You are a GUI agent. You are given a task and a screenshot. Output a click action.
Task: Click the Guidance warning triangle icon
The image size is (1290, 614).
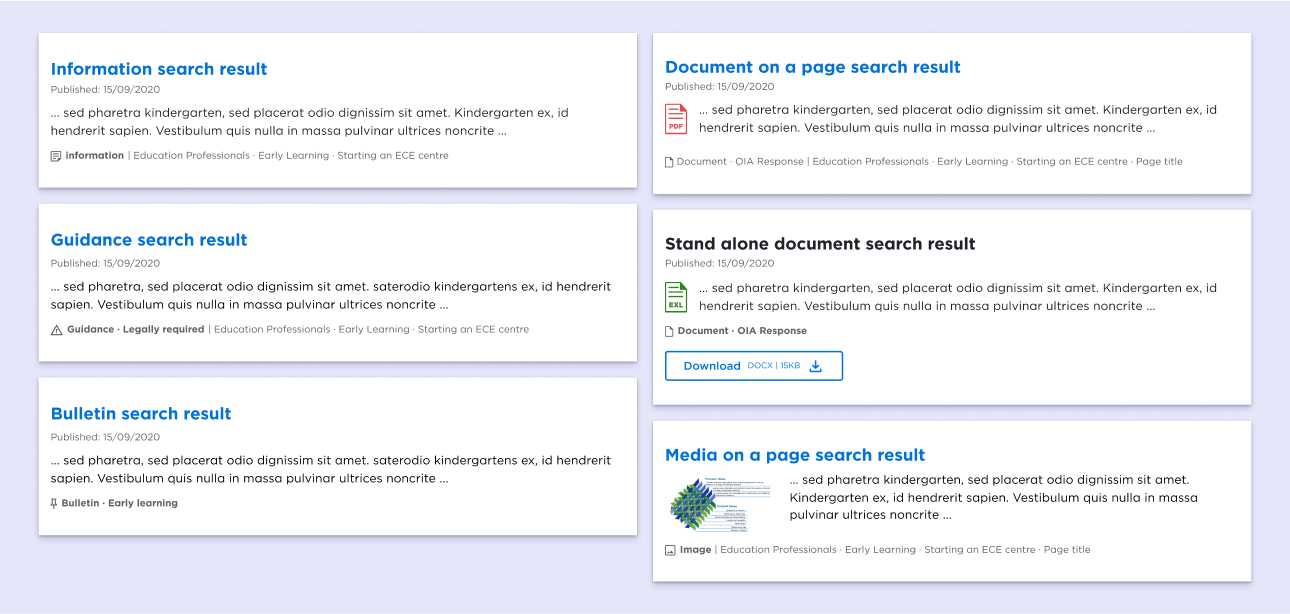[56, 330]
